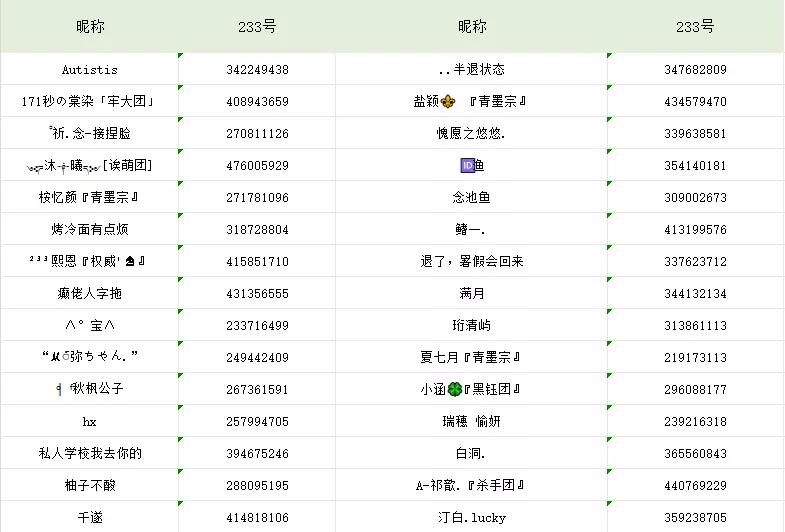Select the cell containing 414818106
Viewport: 785px width, 532px height.
[258, 517]
